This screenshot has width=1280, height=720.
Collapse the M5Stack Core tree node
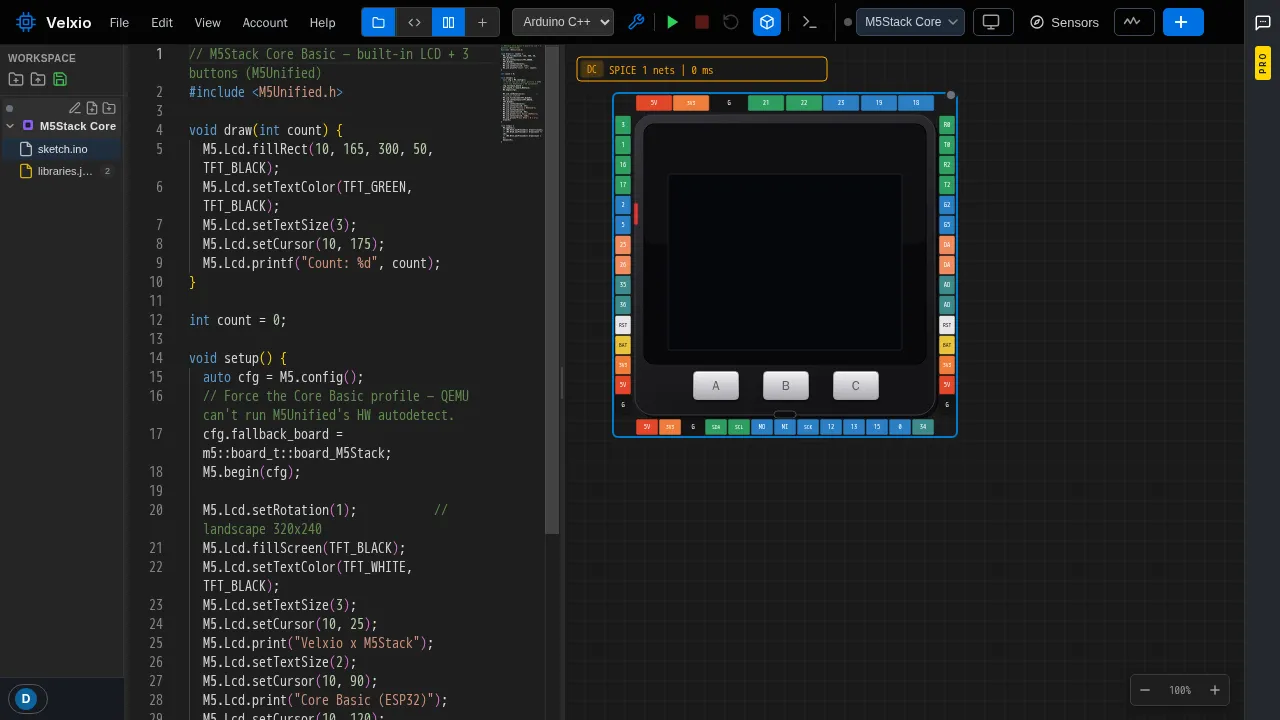tap(10, 126)
